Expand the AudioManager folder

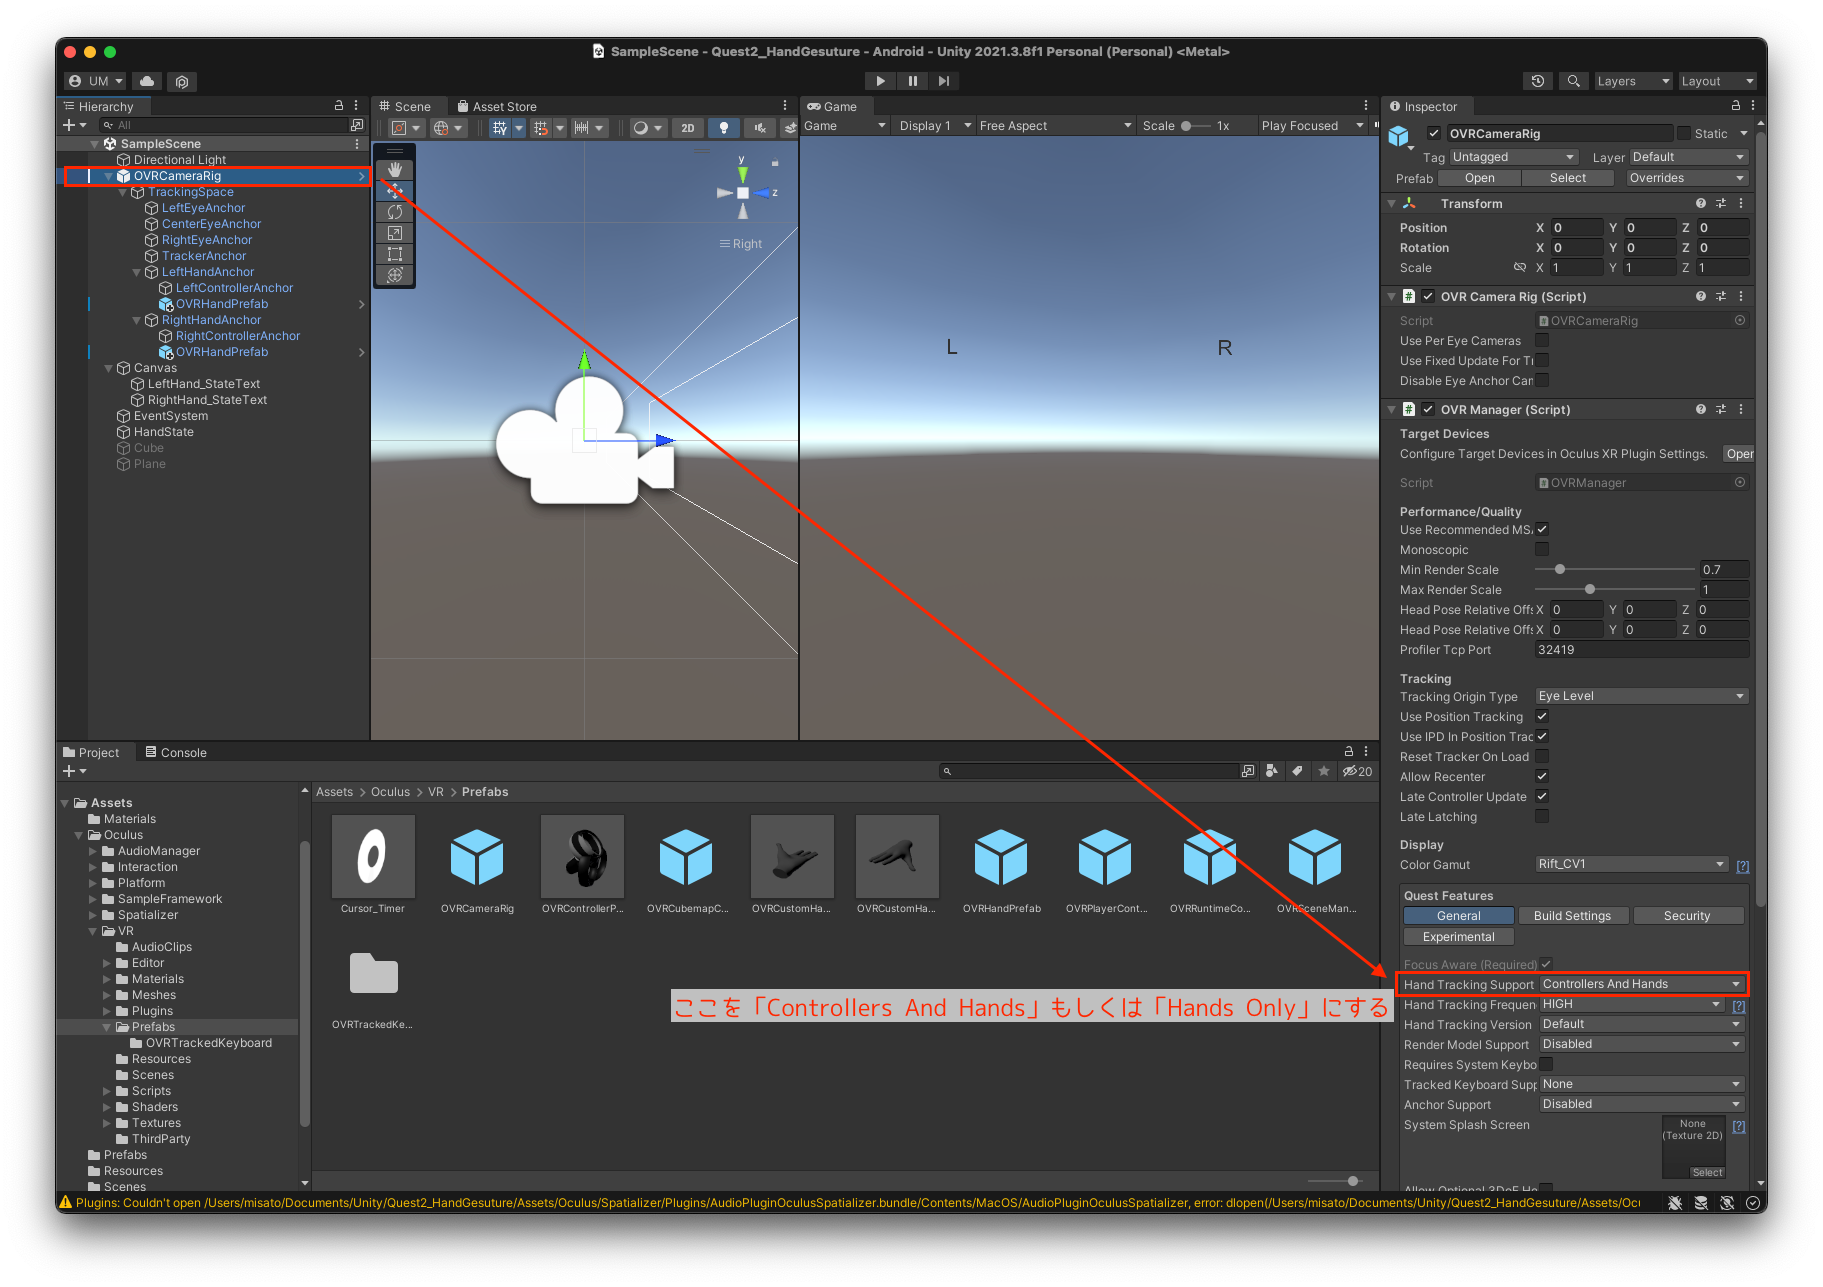[94, 851]
